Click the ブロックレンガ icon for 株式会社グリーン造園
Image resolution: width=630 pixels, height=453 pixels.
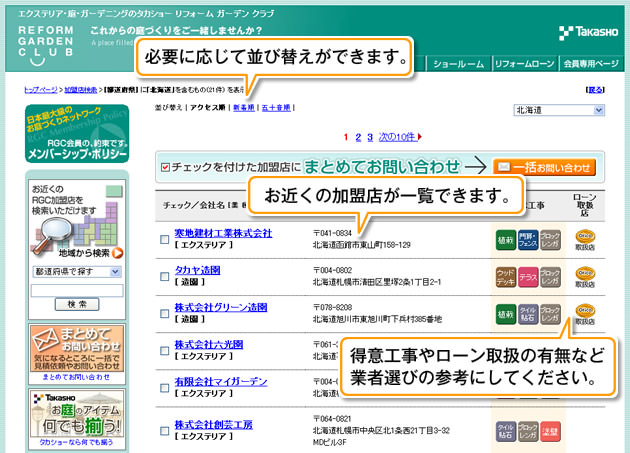pyautogui.click(x=550, y=314)
